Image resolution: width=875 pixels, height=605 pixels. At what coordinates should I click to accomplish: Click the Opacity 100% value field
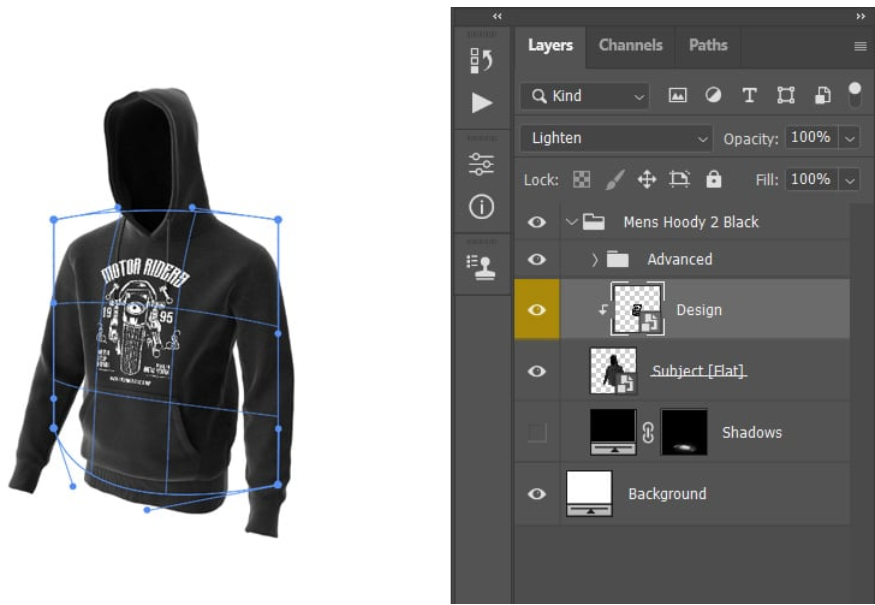[x=811, y=137]
